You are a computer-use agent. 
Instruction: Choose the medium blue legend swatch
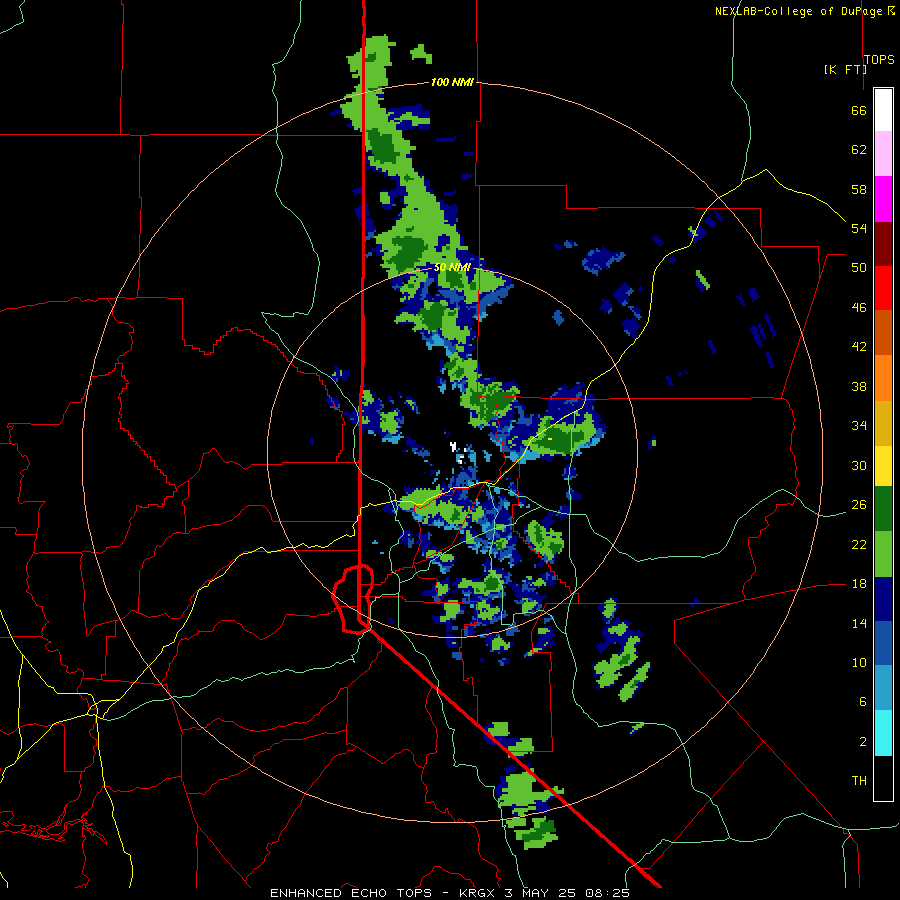(883, 643)
